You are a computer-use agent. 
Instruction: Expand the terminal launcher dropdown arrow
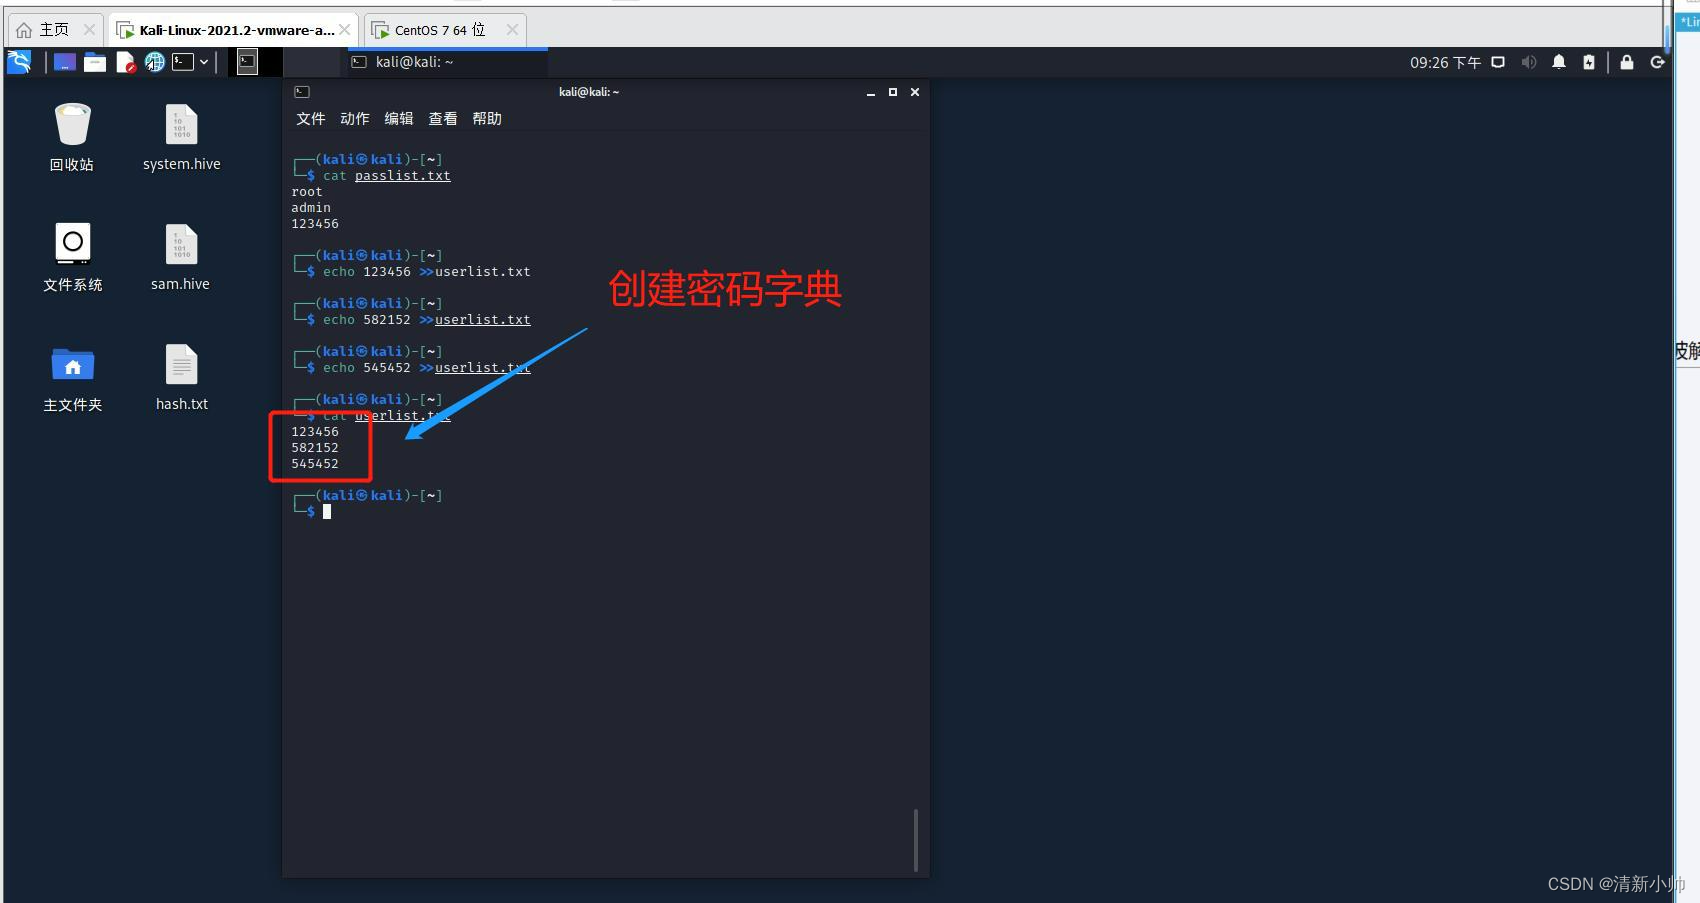tap(204, 61)
